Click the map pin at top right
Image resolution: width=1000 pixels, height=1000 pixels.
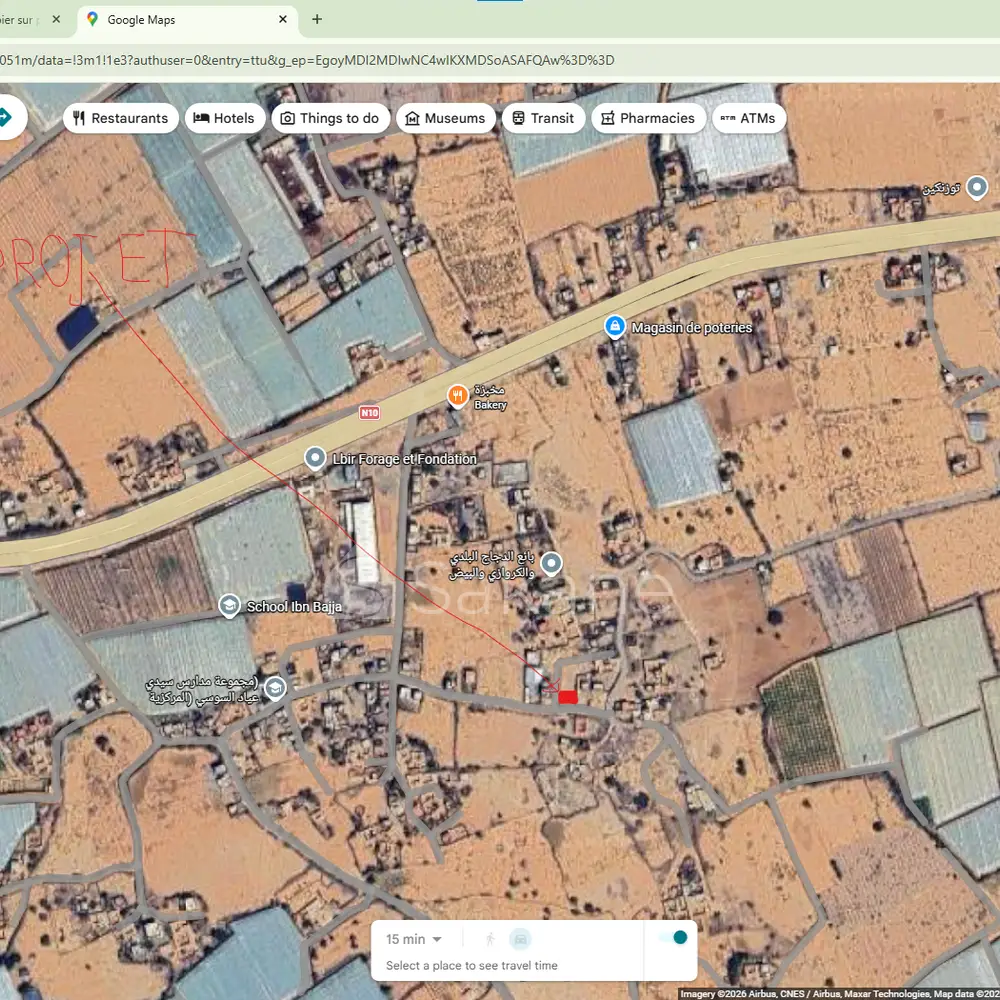977,187
